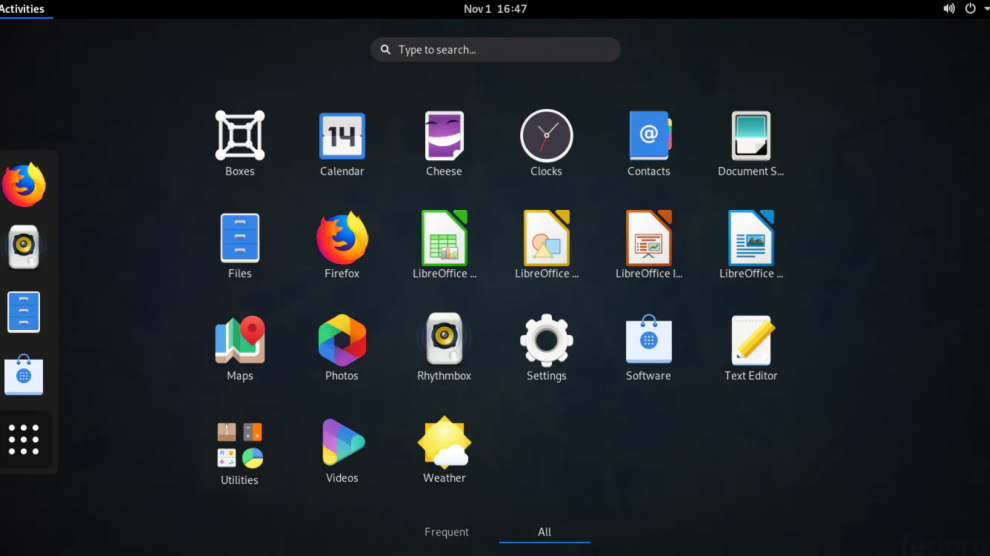
Task: Focus the Type to search field
Action: [x=495, y=49]
